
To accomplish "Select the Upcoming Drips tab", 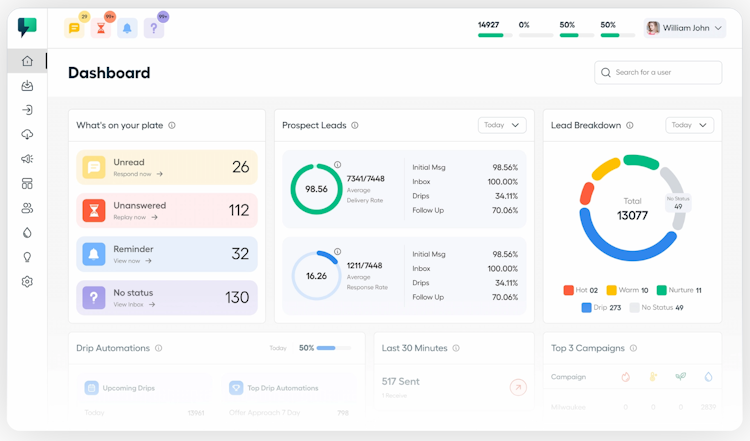I will (120, 388).
